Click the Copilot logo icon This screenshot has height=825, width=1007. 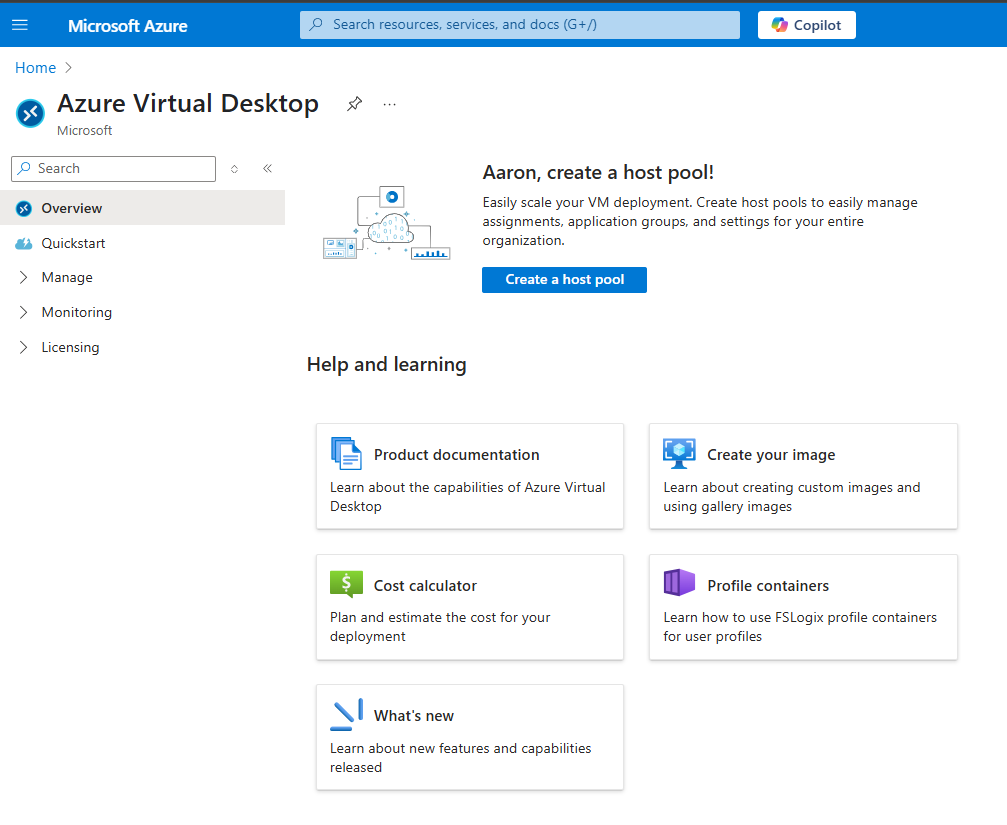(780, 25)
